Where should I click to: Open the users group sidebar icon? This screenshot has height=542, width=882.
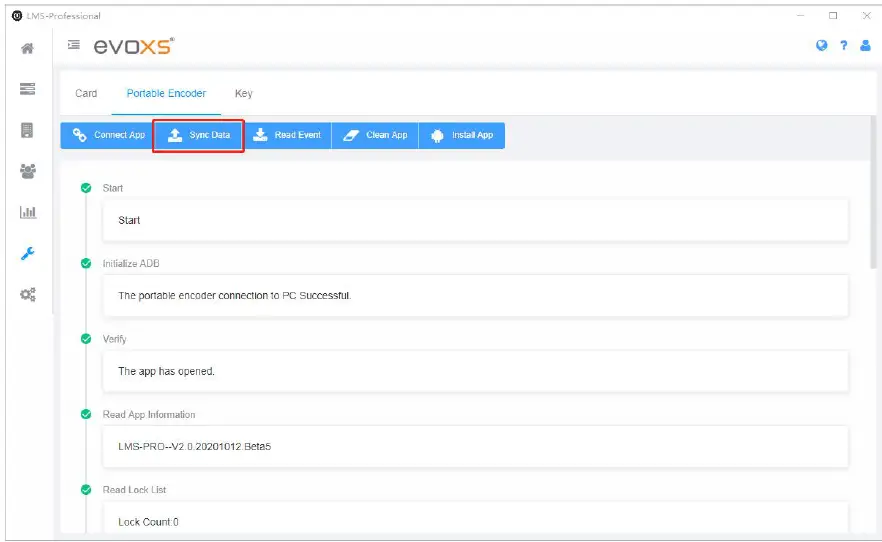tap(27, 171)
